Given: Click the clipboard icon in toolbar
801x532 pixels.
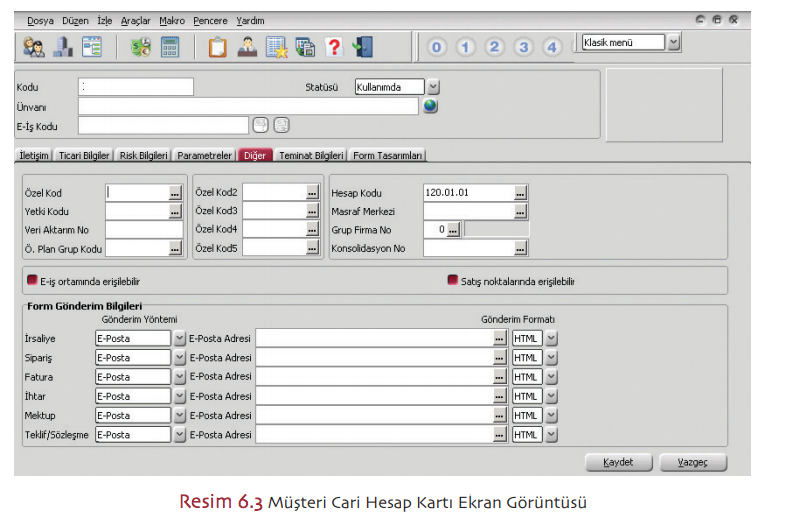Looking at the screenshot, I should coord(217,46).
